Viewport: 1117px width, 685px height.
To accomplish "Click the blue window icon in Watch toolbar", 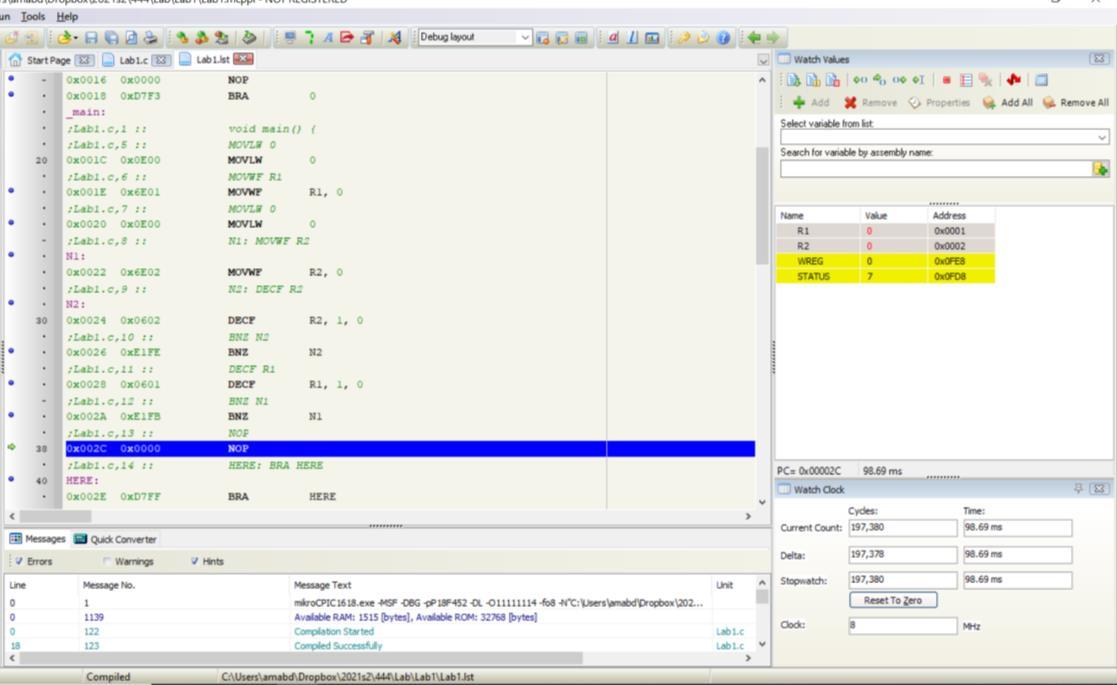I will (1041, 80).
